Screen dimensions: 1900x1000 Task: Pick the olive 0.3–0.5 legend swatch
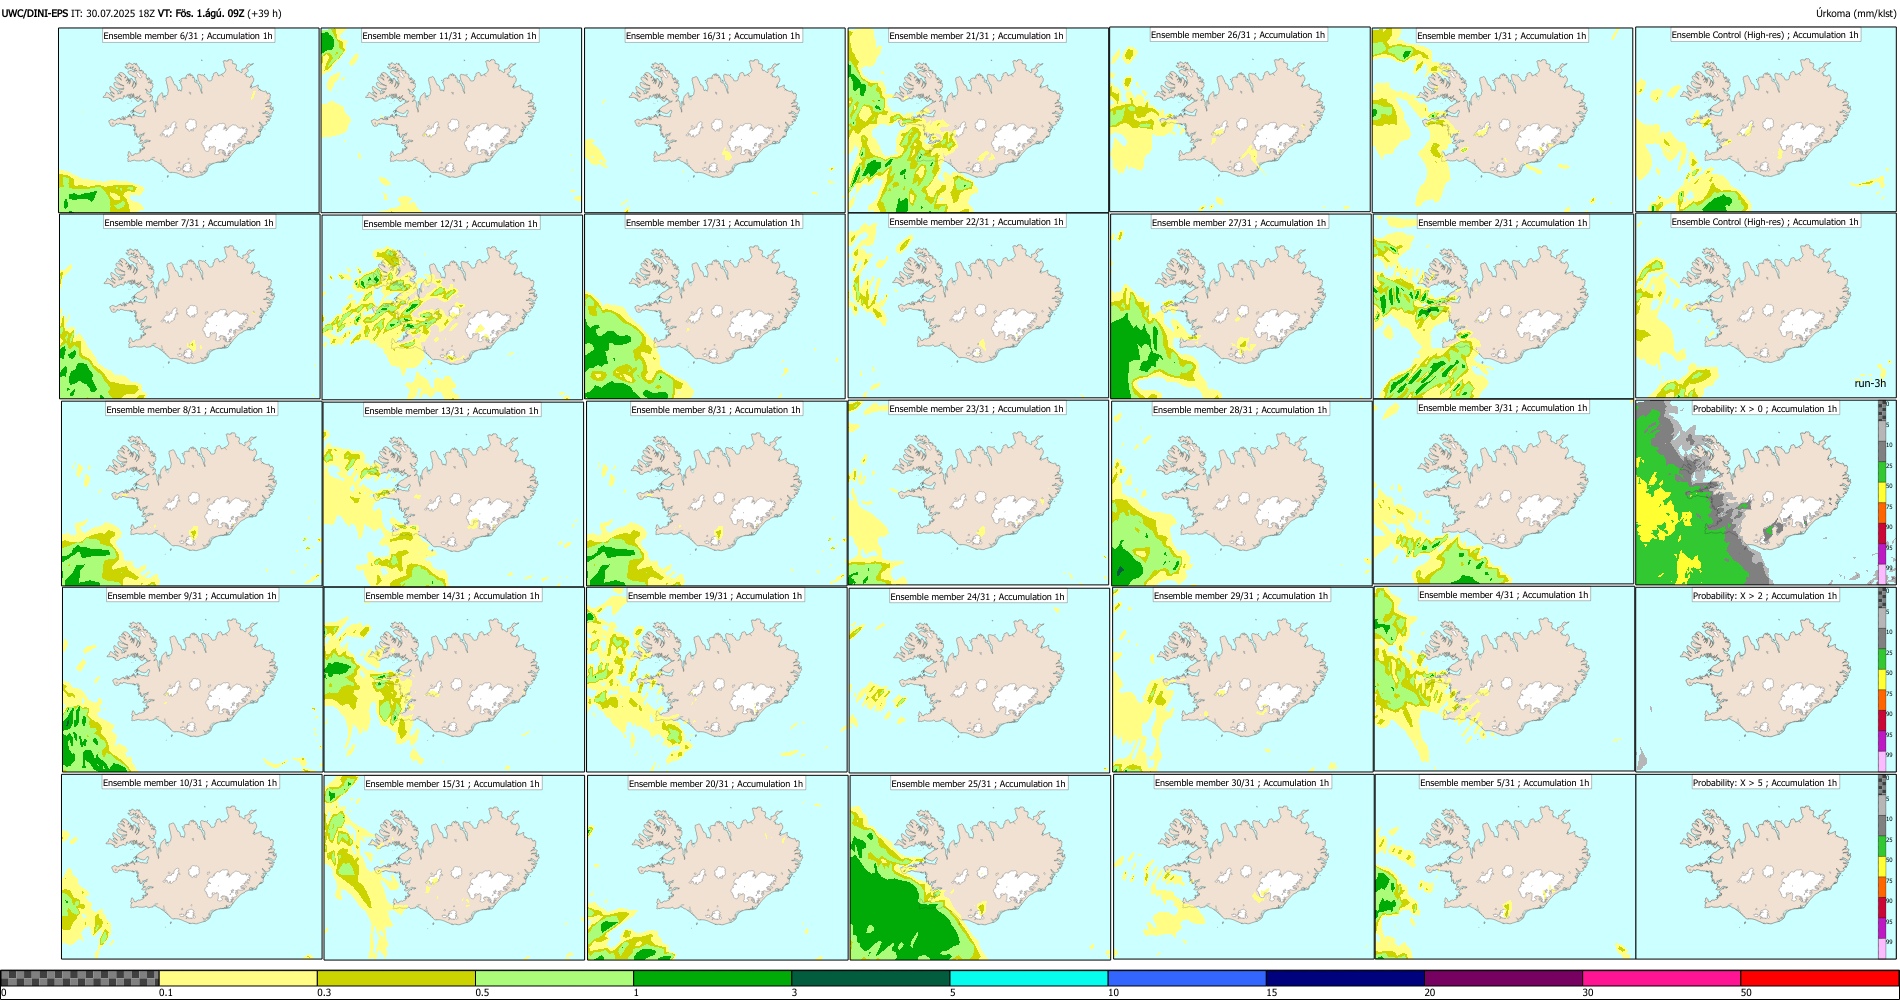click(396, 978)
